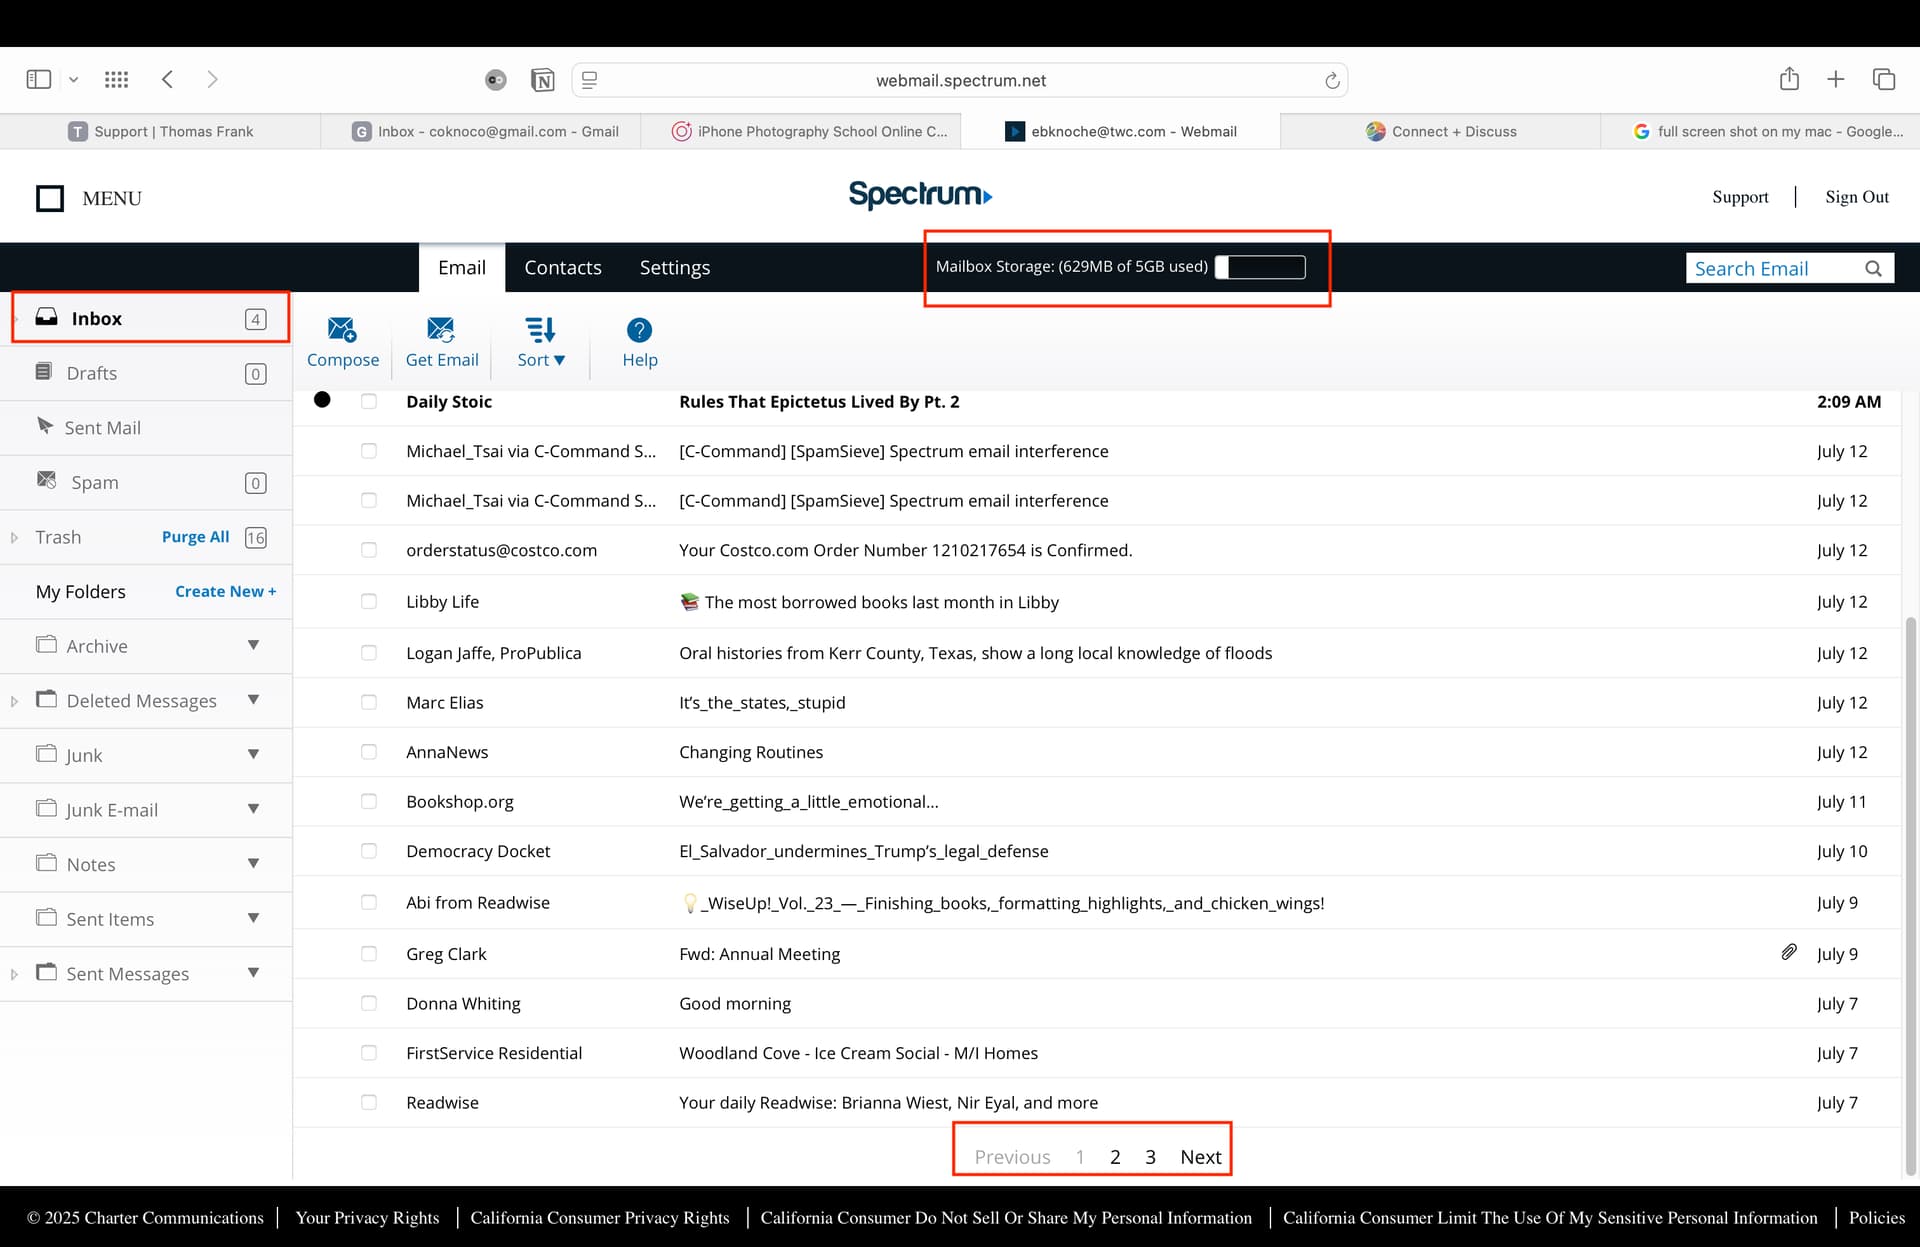Click the MENU square icon
Image resolution: width=1920 pixels, height=1247 pixels.
point(50,198)
